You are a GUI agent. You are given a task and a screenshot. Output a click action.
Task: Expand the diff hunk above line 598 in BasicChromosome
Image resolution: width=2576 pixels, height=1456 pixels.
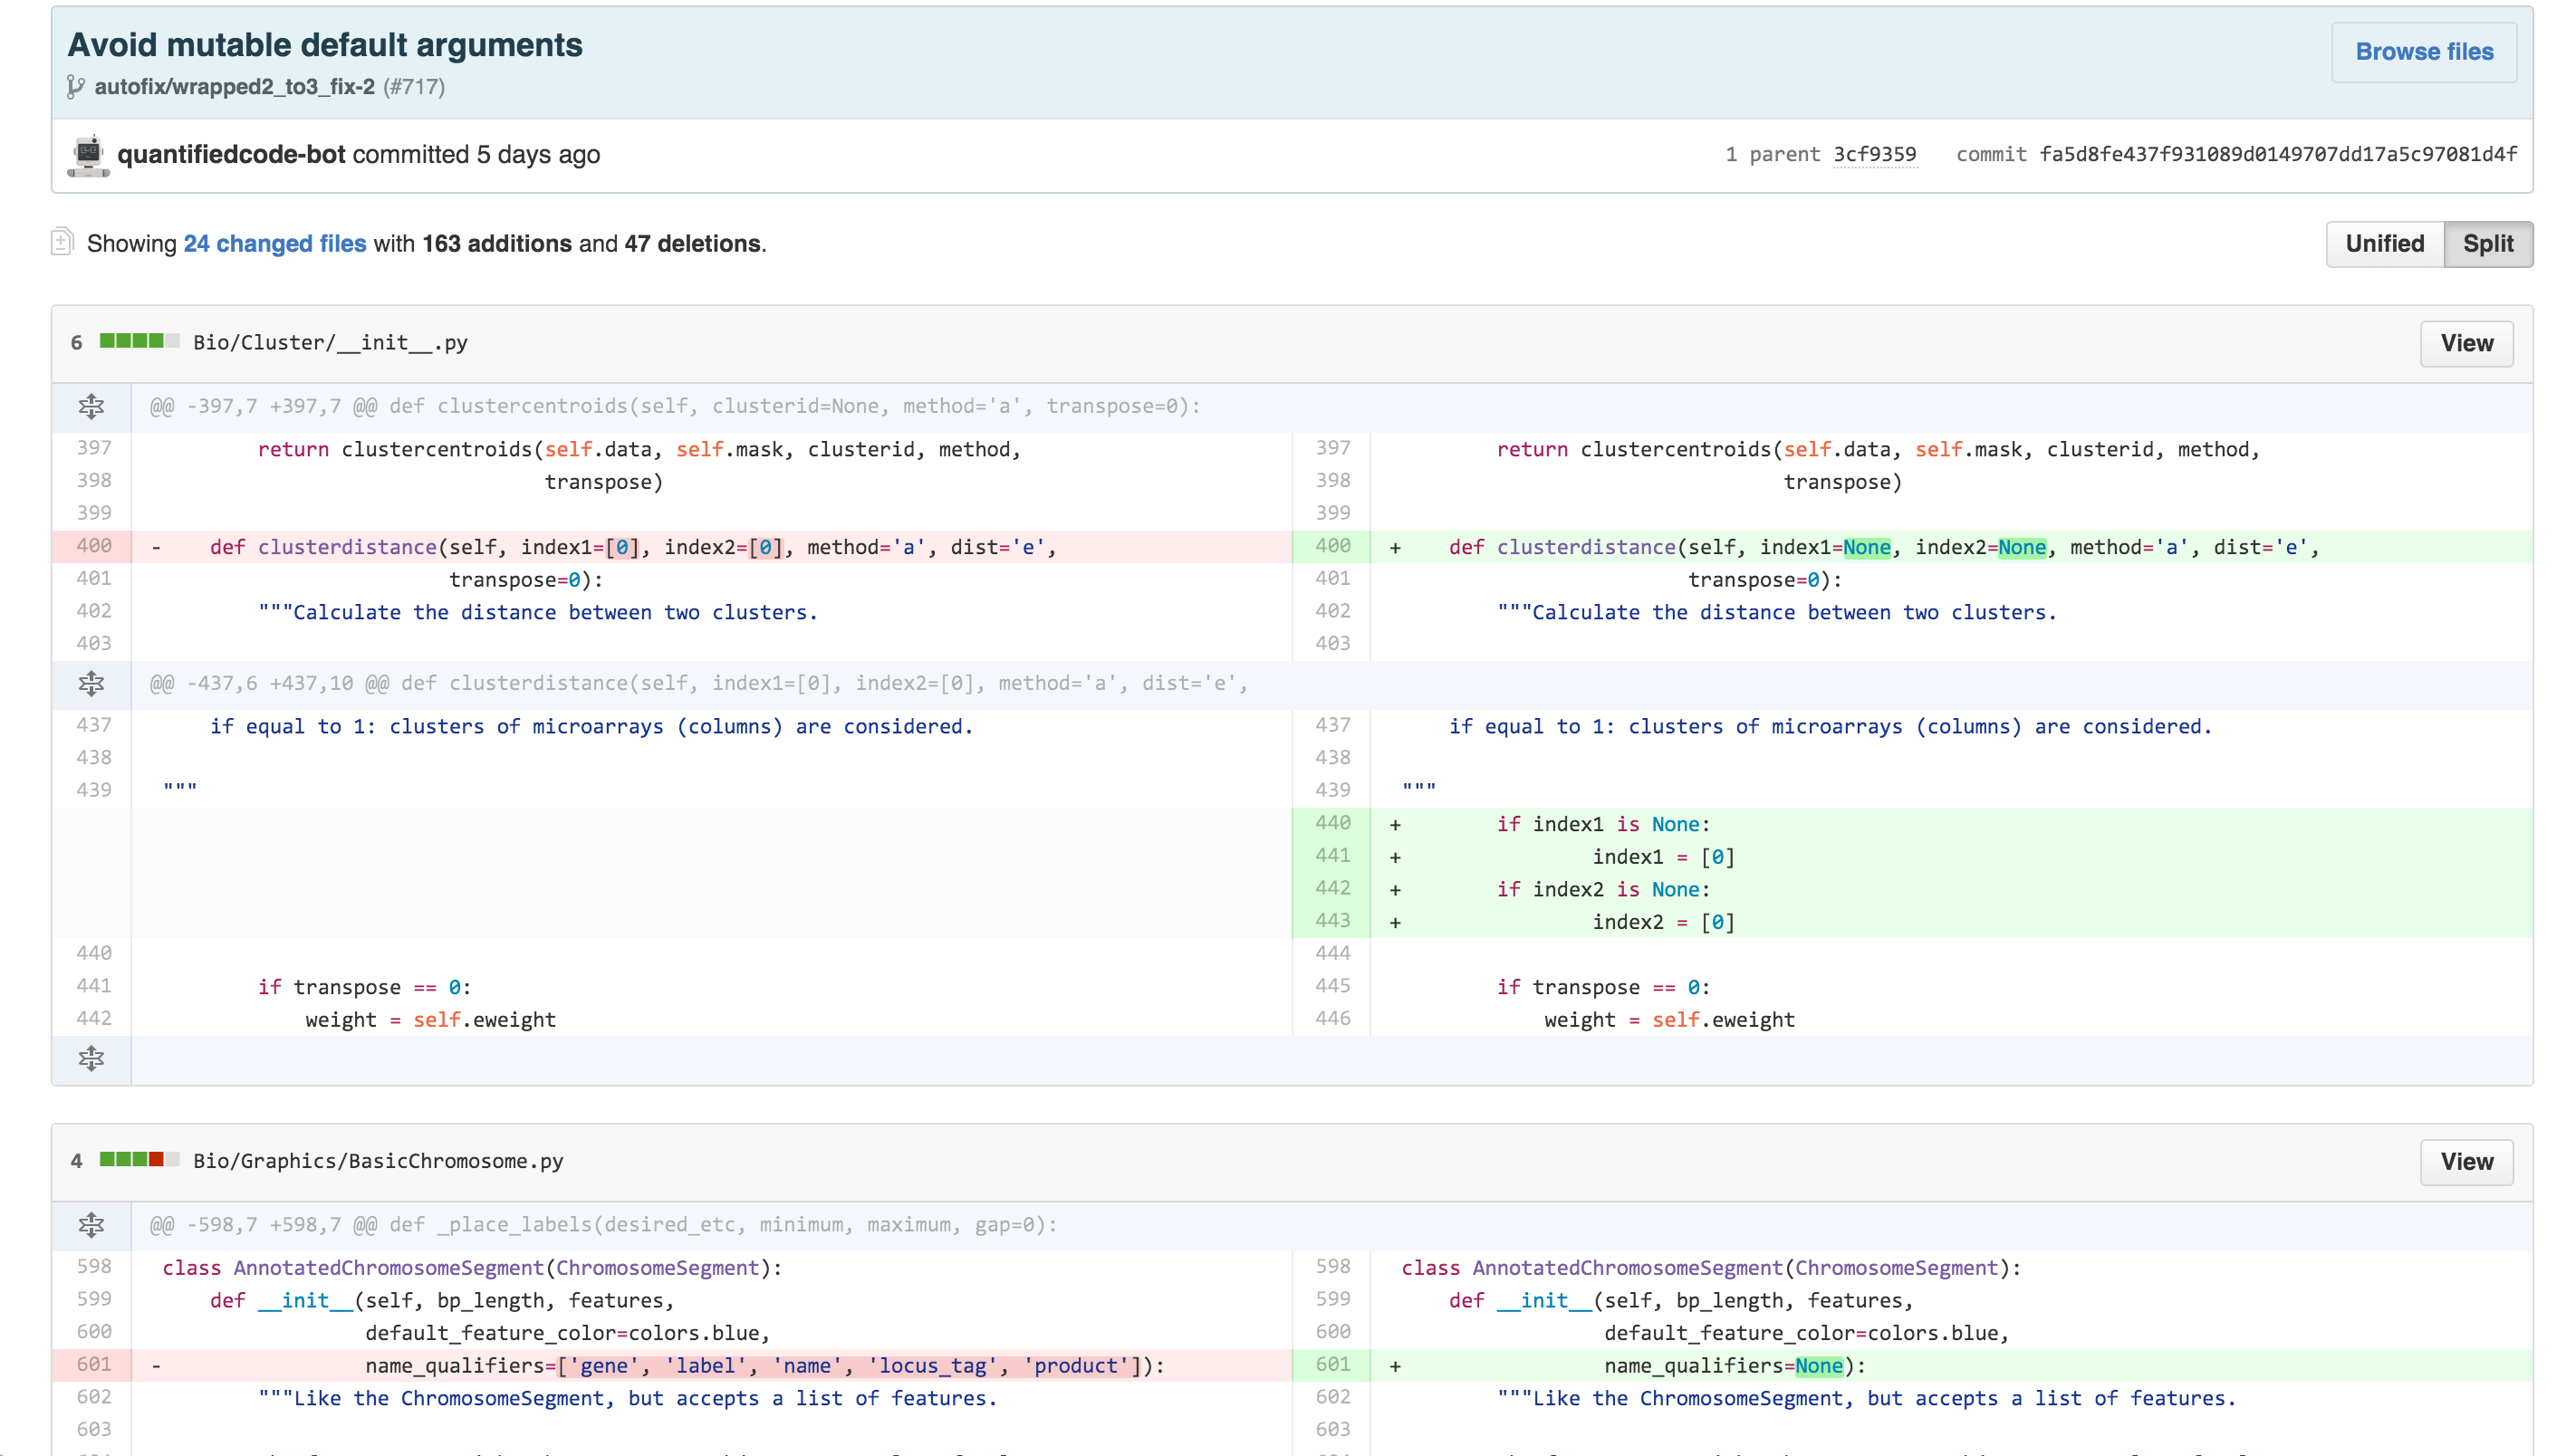click(x=91, y=1225)
